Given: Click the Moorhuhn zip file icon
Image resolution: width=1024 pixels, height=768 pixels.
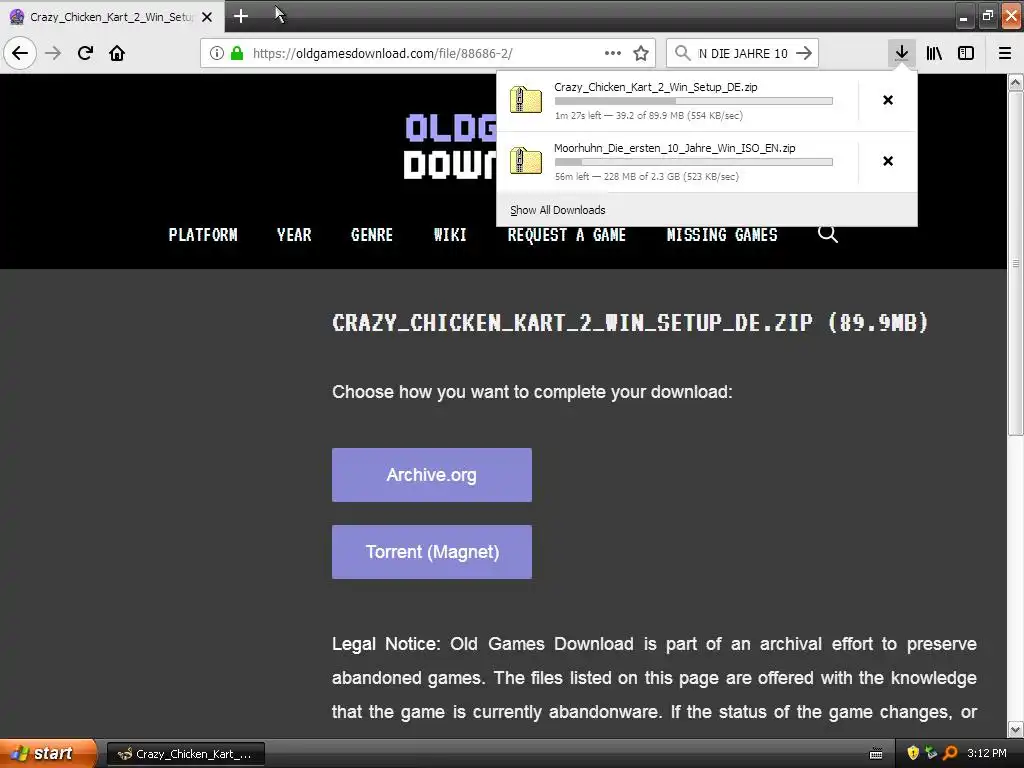Looking at the screenshot, I should click(x=526, y=161).
